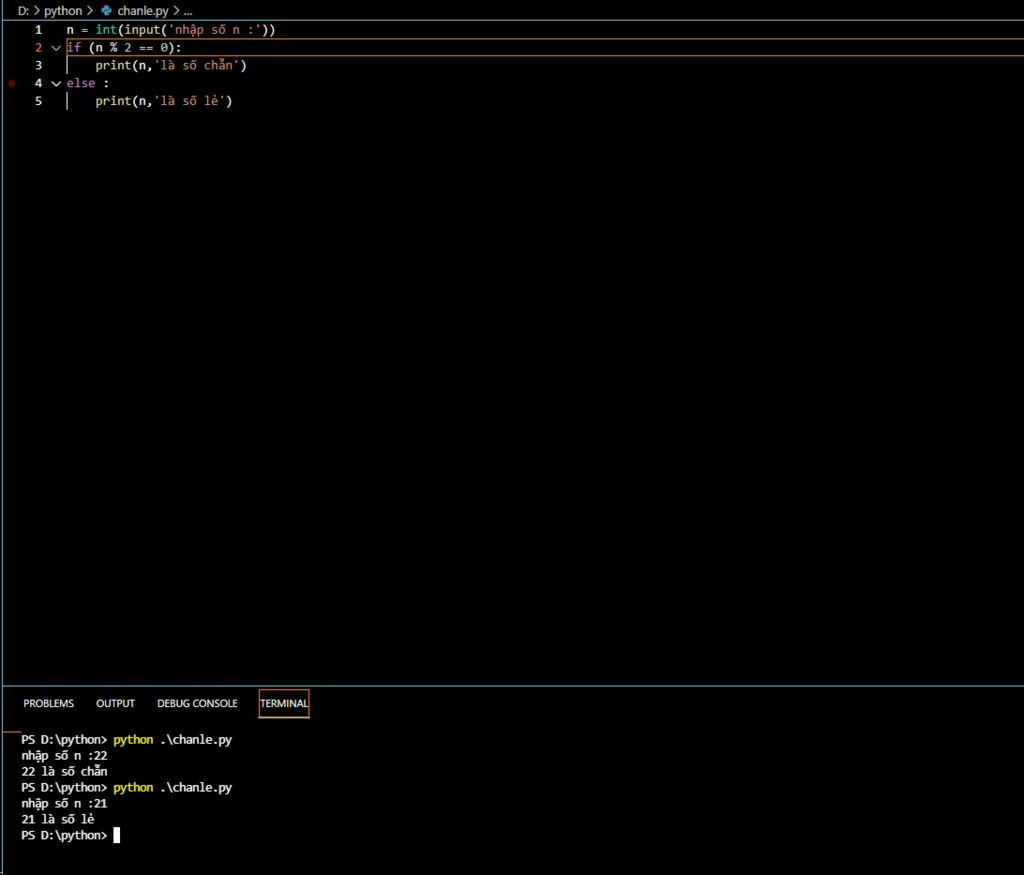
Task: Switch to the OUTPUT tab
Action: click(x=115, y=703)
